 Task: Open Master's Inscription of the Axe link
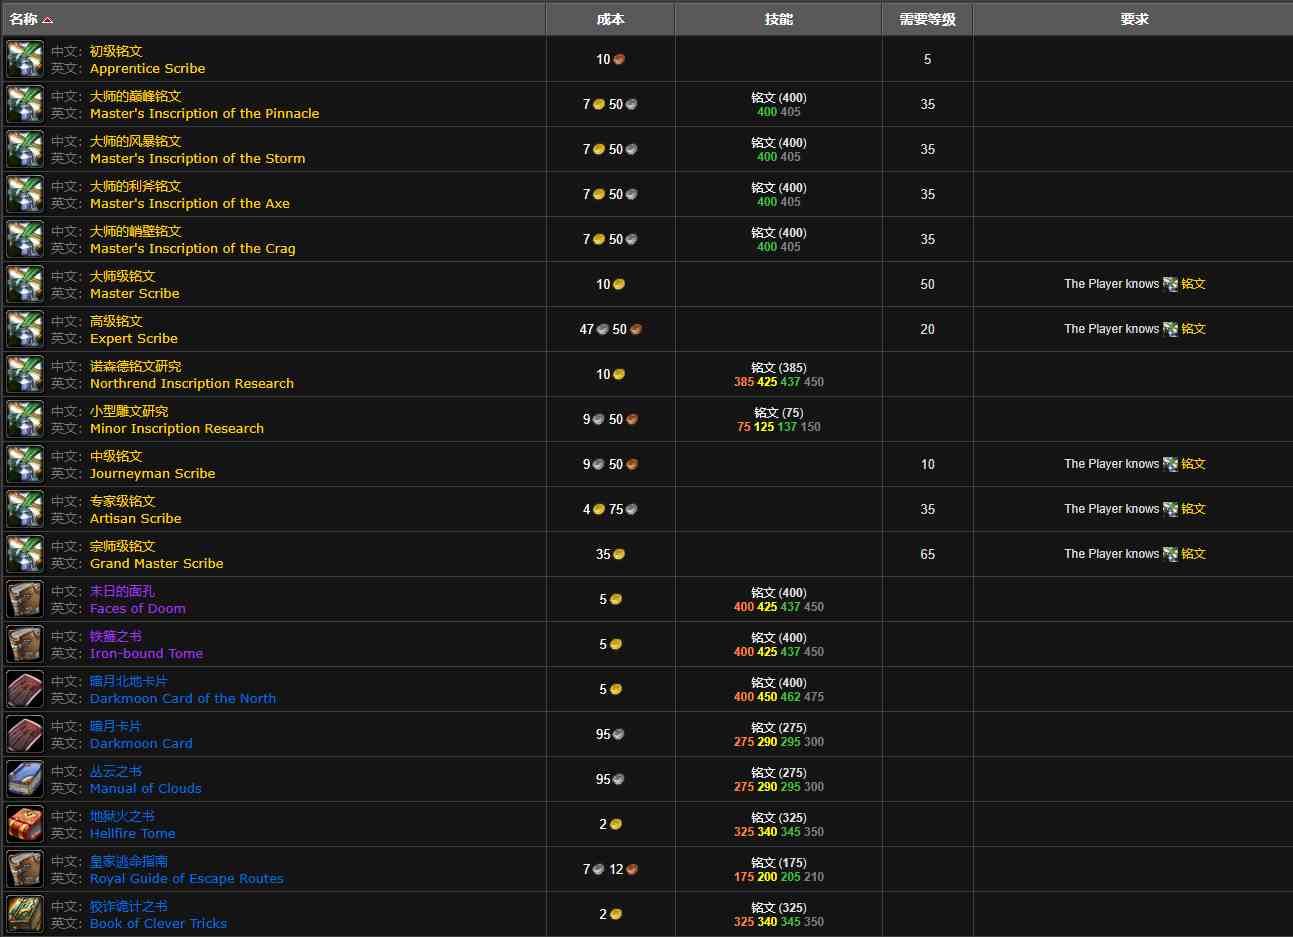click(x=189, y=203)
